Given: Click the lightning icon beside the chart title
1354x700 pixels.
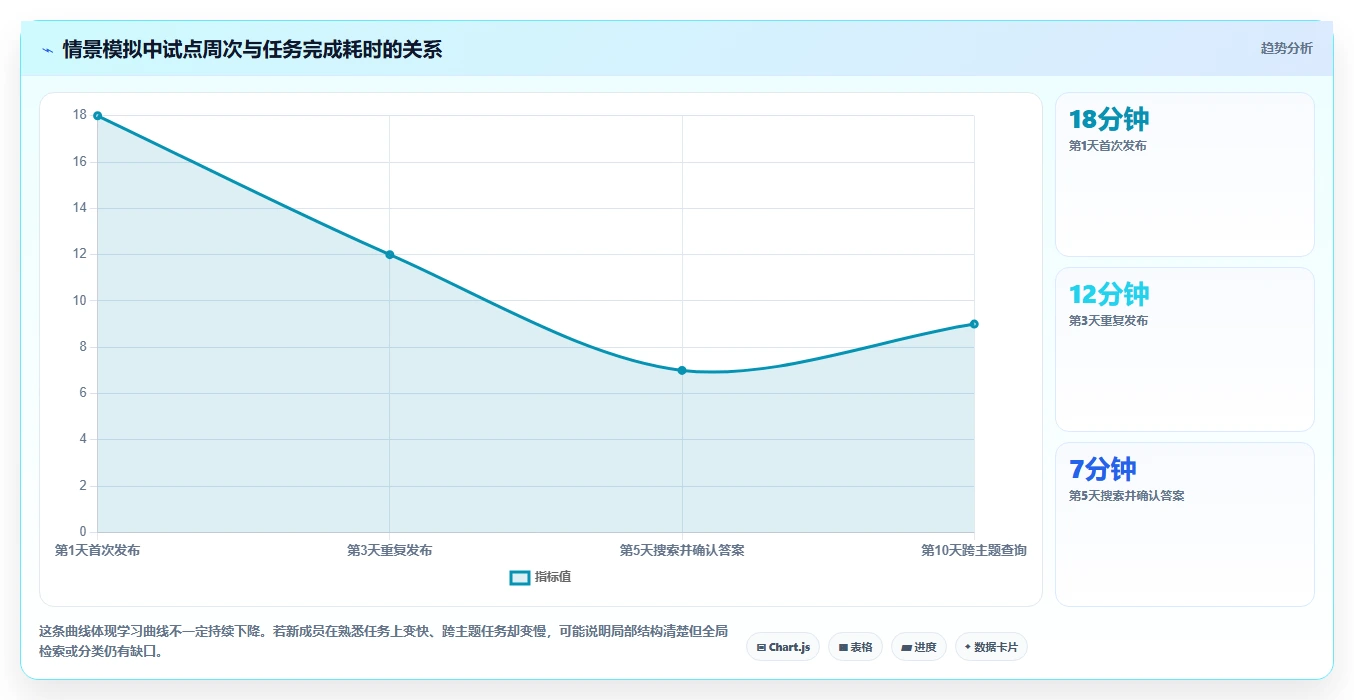Looking at the screenshot, I should [47, 49].
